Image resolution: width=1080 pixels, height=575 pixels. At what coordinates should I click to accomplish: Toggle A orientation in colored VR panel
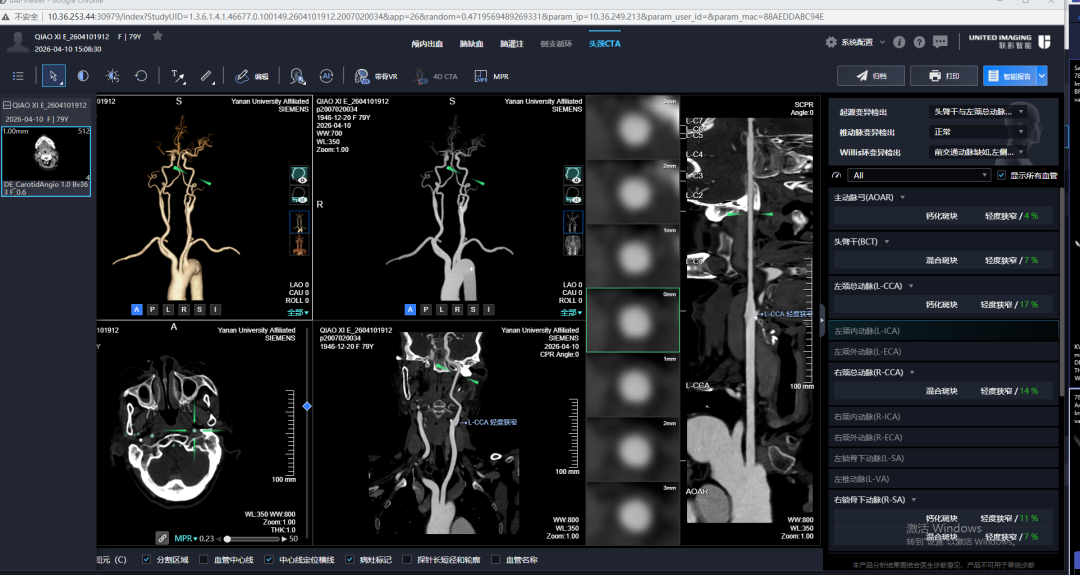[x=136, y=310]
